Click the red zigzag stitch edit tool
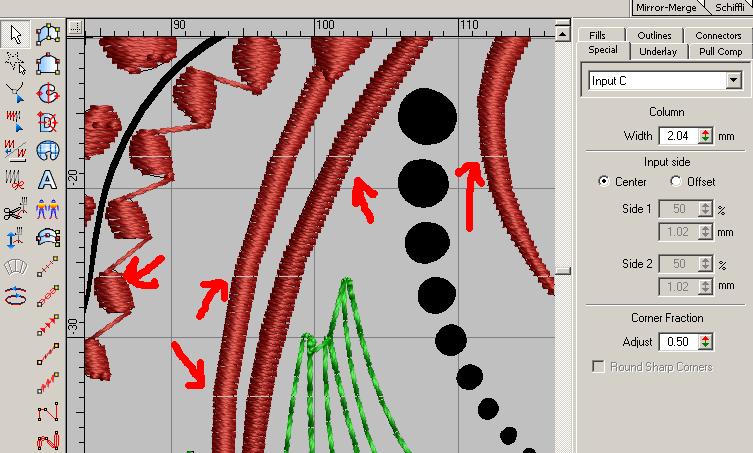Viewport: 753px width, 453px height. (16, 121)
